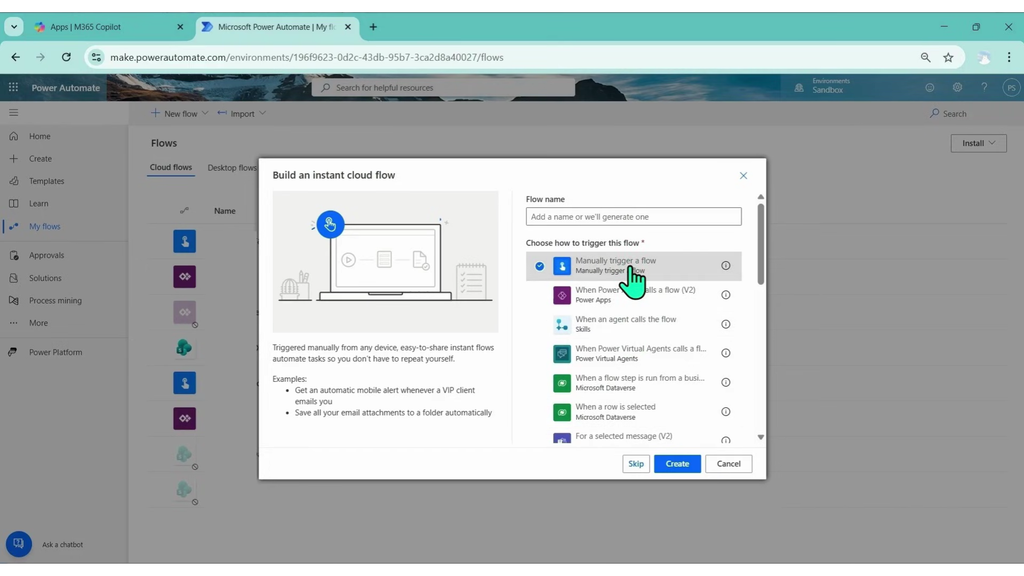1024x576 pixels.
Task: Open the New flow dropdown
Action: [180, 113]
